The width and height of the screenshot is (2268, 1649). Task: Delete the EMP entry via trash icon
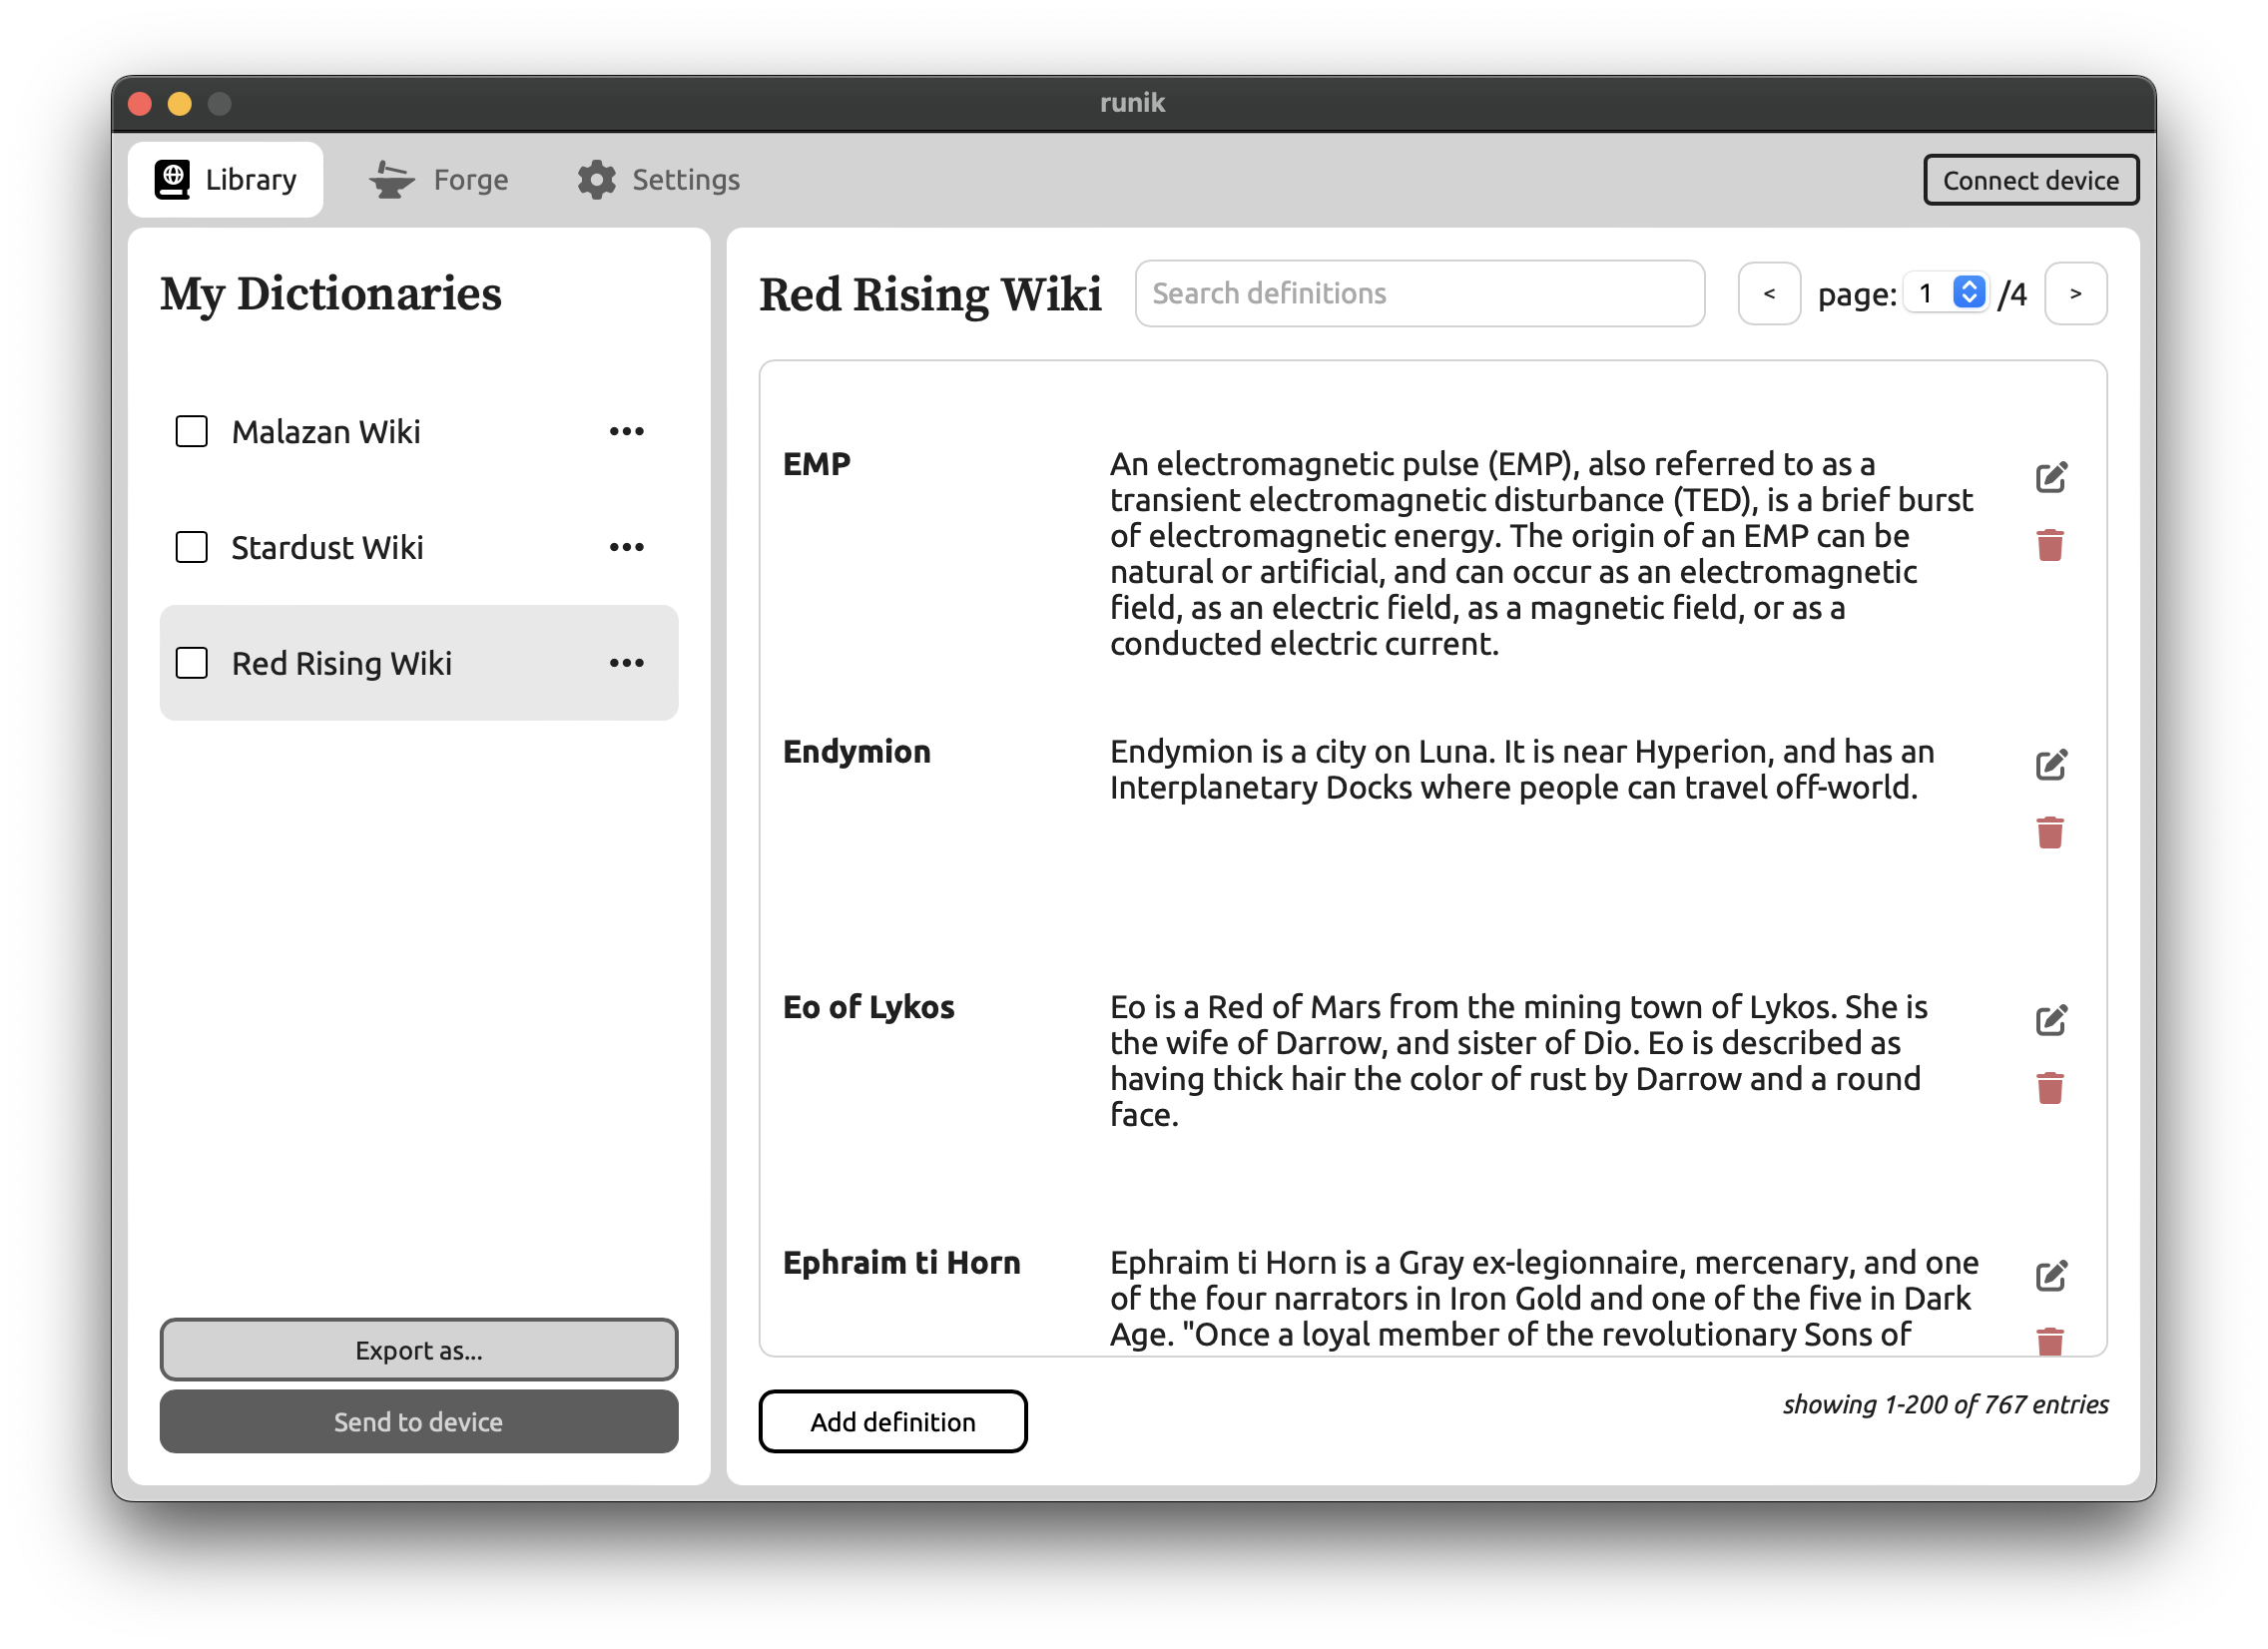2049,545
